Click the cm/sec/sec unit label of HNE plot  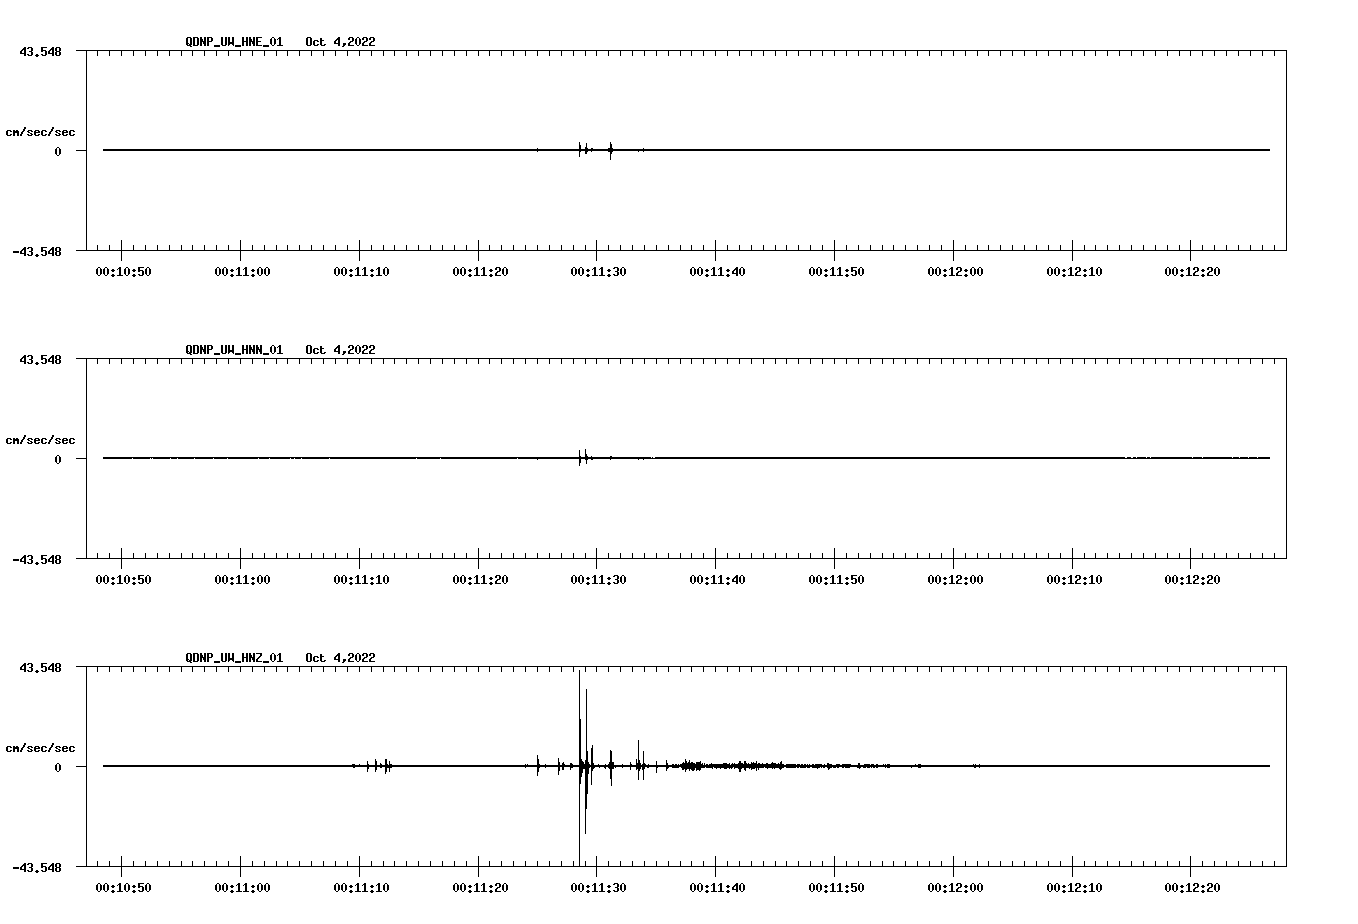pos(40,132)
